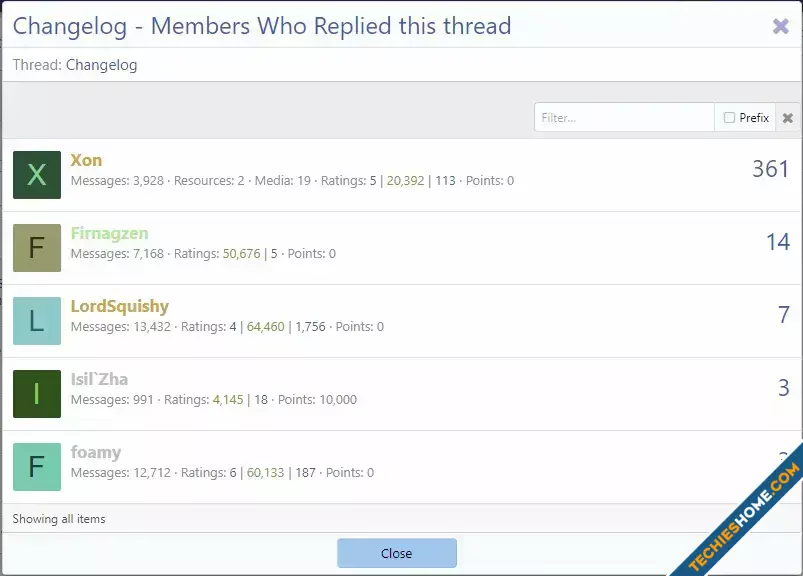803x576 pixels.
Task: Click the Close button
Action: [397, 553]
